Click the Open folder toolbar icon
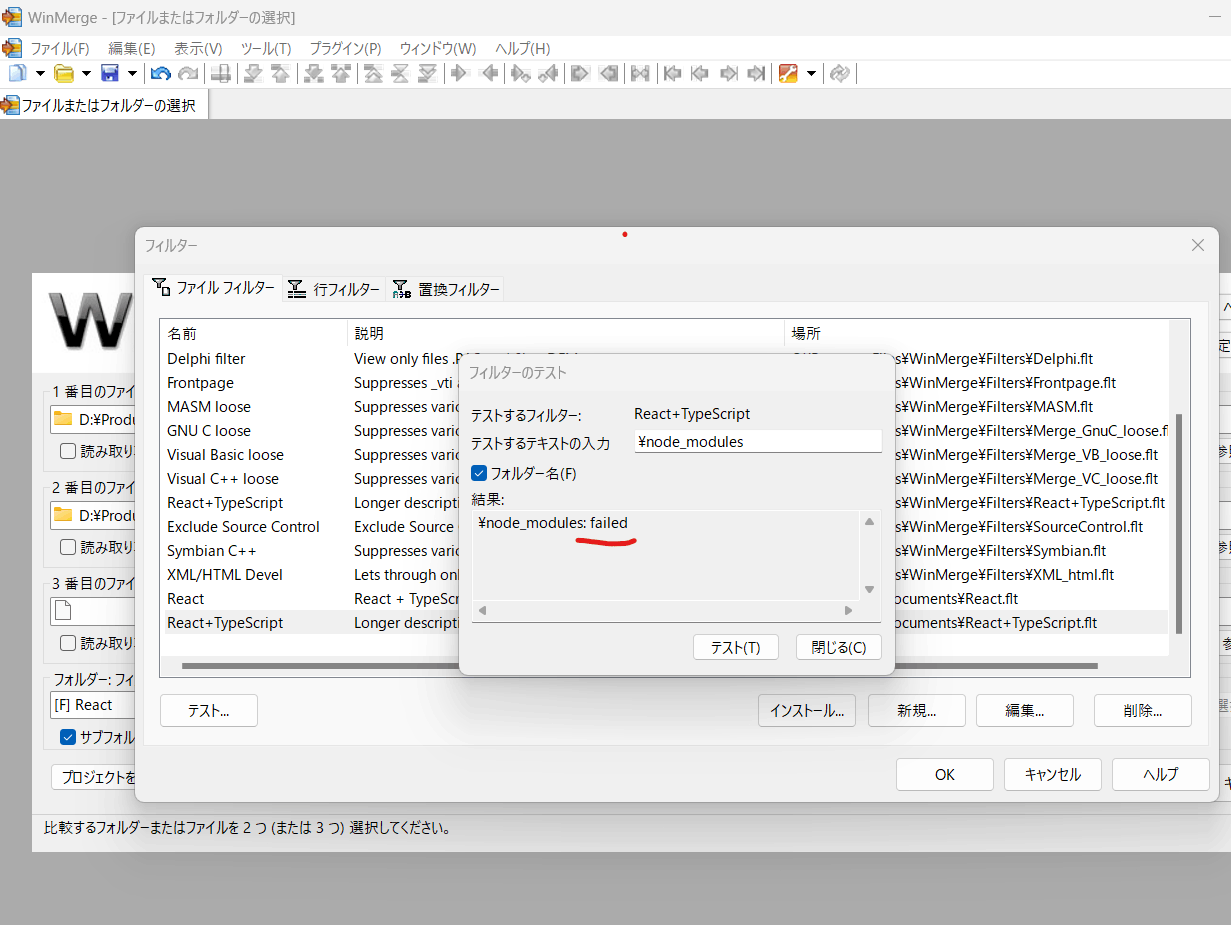 [64, 73]
